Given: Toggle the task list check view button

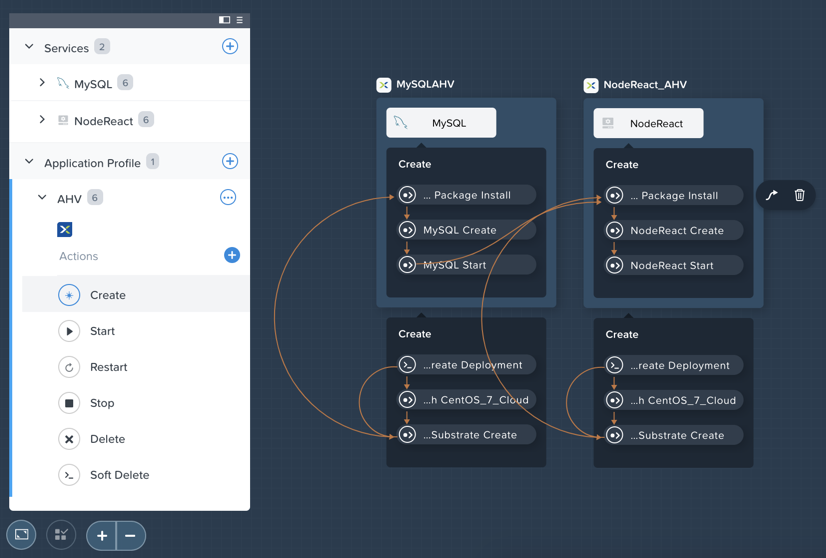Looking at the screenshot, I should (61, 535).
